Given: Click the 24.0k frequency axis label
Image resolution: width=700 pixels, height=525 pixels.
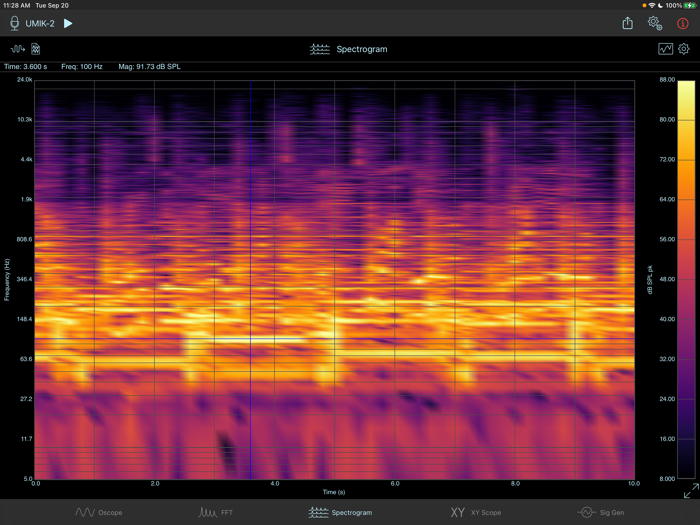Looking at the screenshot, I should pyautogui.click(x=25, y=79).
